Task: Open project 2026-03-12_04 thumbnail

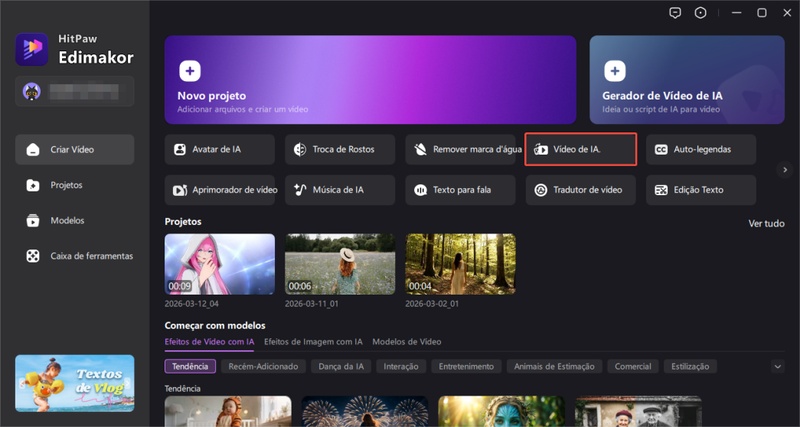Action: click(x=219, y=264)
